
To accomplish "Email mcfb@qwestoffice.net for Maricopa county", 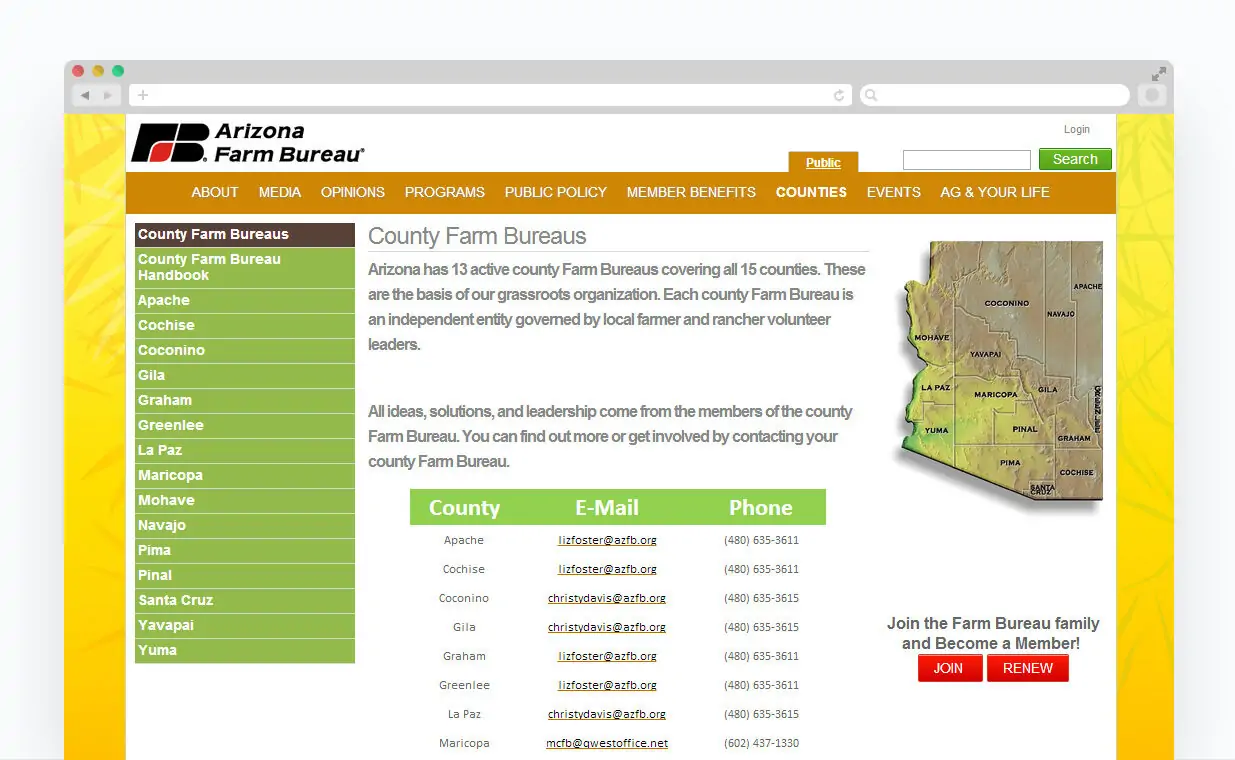I will pos(606,743).
